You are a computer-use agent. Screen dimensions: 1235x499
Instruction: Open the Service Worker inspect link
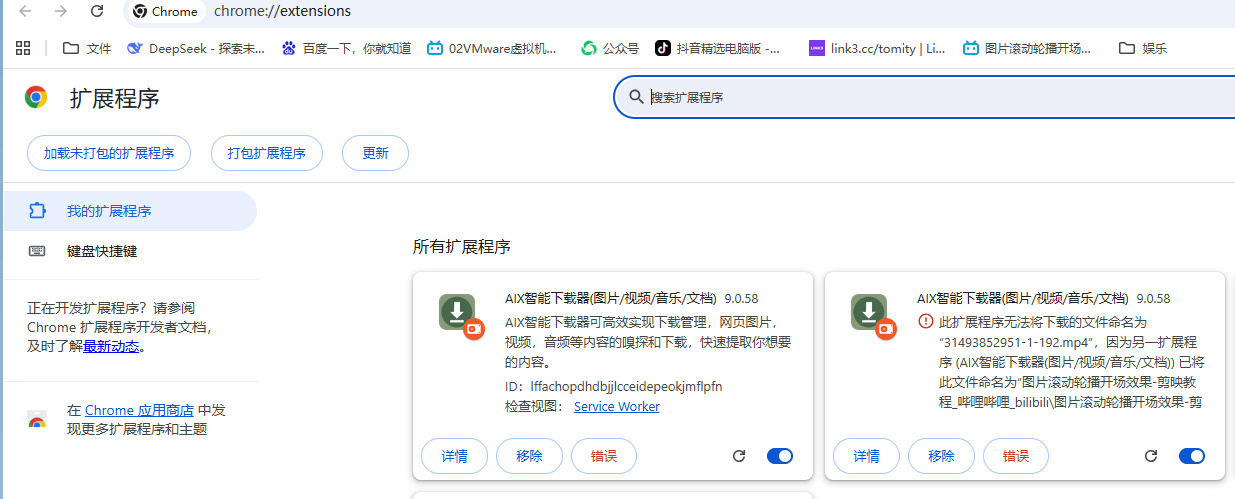tap(616, 406)
